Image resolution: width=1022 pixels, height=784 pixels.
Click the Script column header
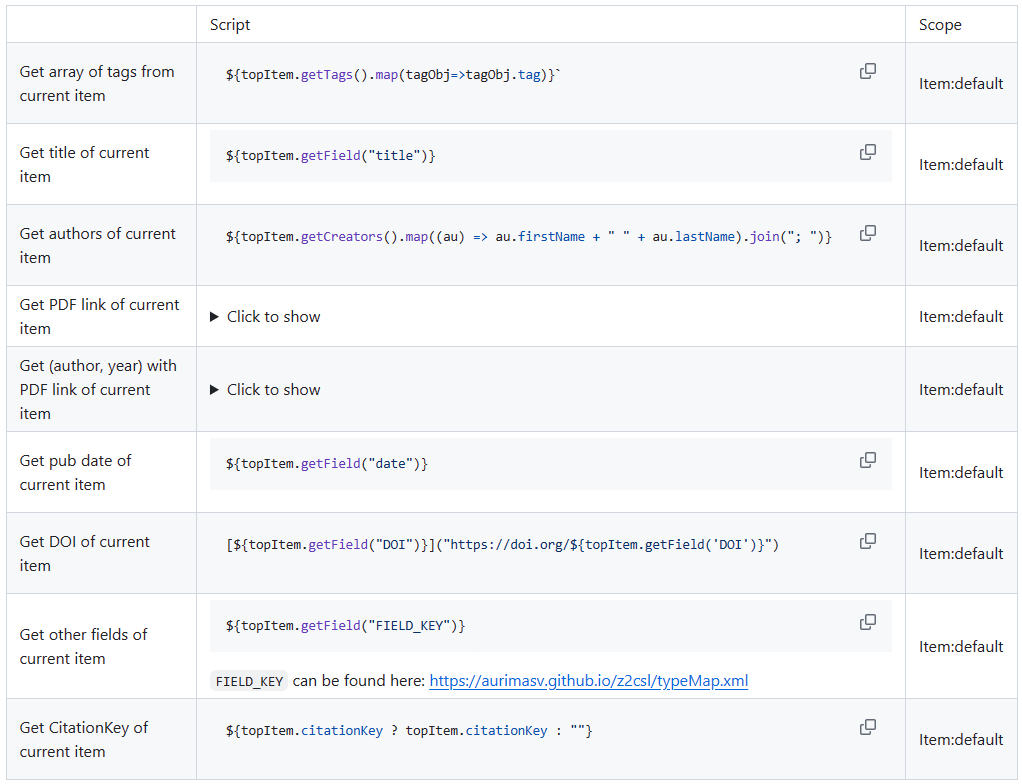point(231,25)
